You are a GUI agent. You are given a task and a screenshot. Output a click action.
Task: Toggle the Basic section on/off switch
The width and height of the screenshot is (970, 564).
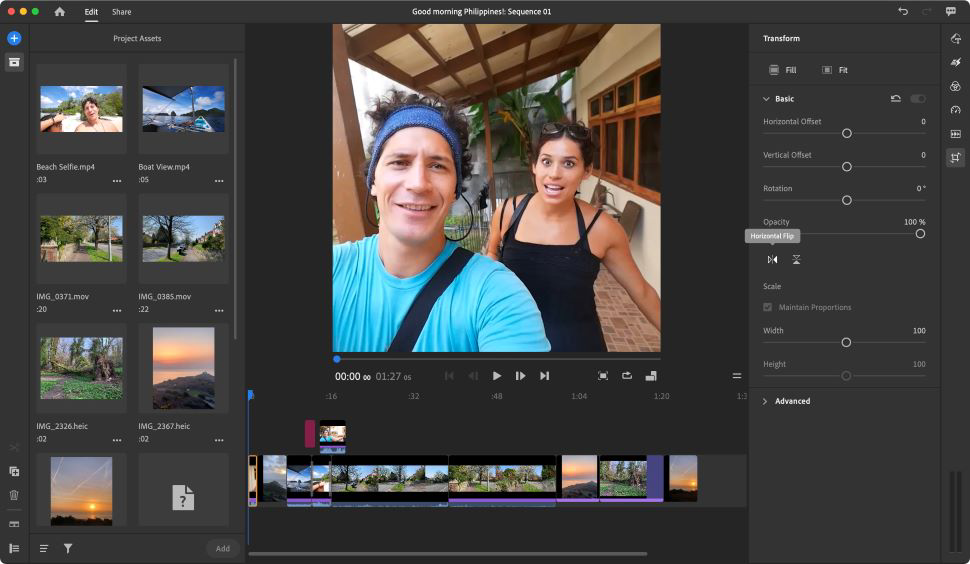pyautogui.click(x=917, y=99)
